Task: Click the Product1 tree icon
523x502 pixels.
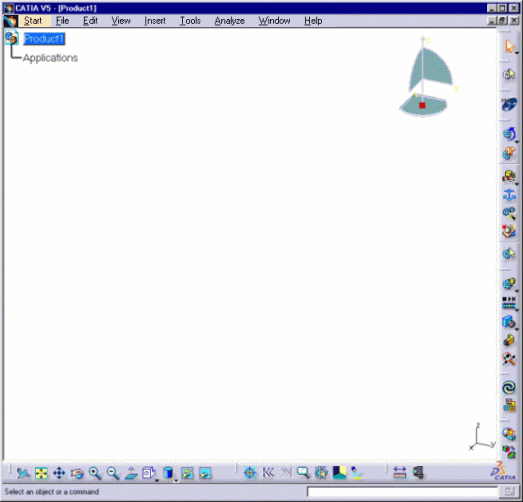Action: [12, 37]
